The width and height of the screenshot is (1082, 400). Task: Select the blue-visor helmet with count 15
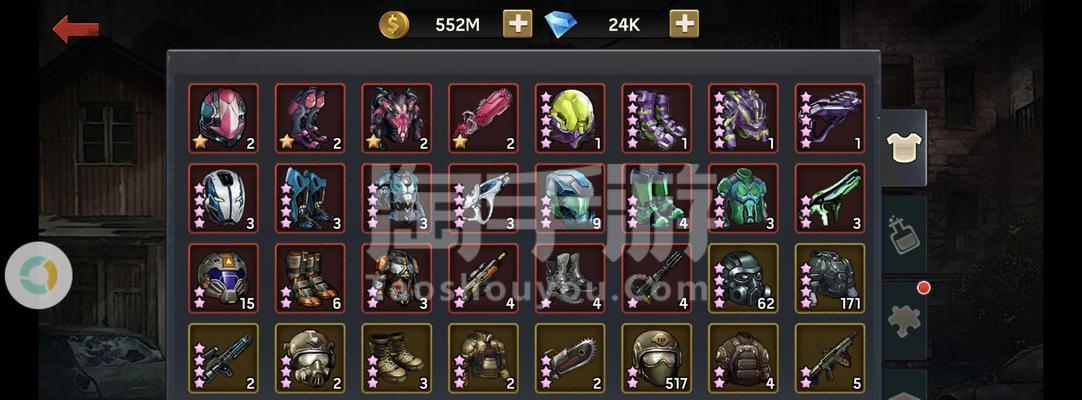[224, 278]
